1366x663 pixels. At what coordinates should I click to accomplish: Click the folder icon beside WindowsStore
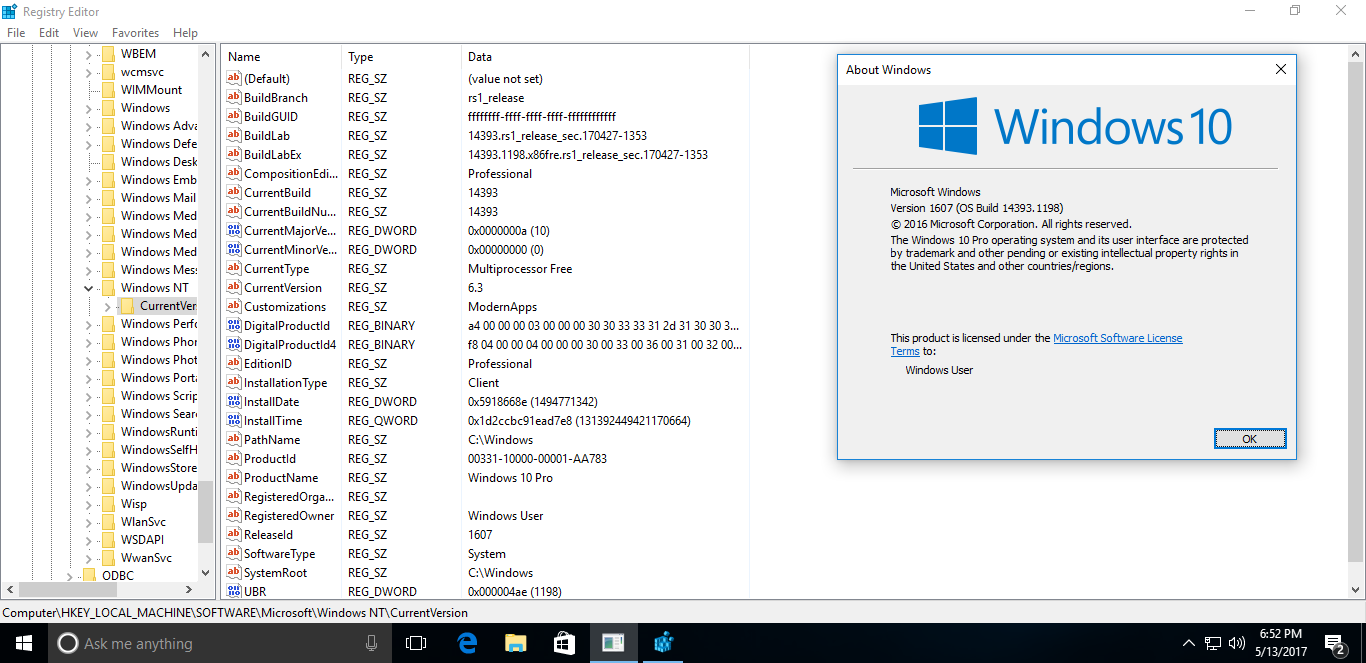tap(108, 468)
